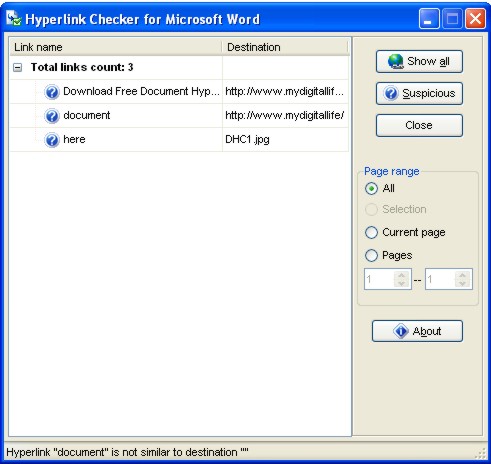Click the Close button
The image size is (491, 464).
tap(419, 125)
